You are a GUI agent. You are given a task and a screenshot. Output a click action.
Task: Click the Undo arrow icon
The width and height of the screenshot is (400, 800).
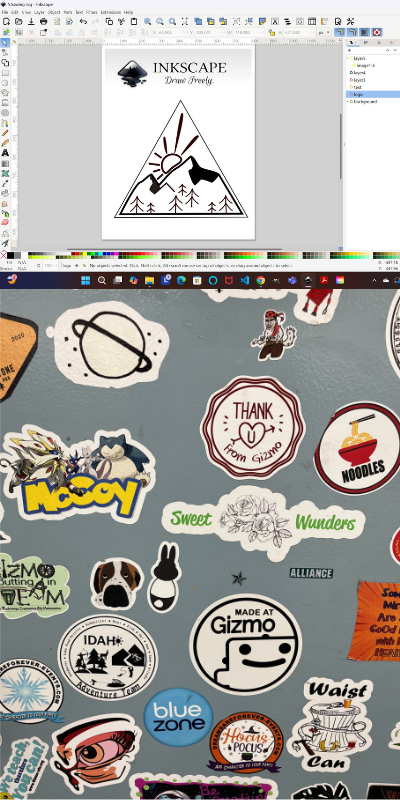(83, 21)
